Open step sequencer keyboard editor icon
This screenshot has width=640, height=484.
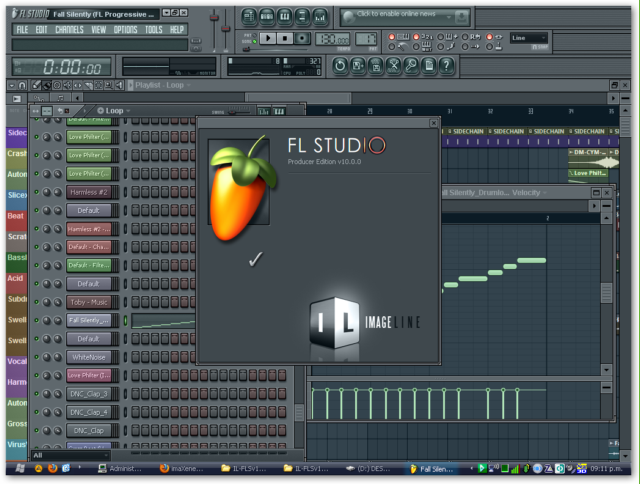(x=279, y=111)
